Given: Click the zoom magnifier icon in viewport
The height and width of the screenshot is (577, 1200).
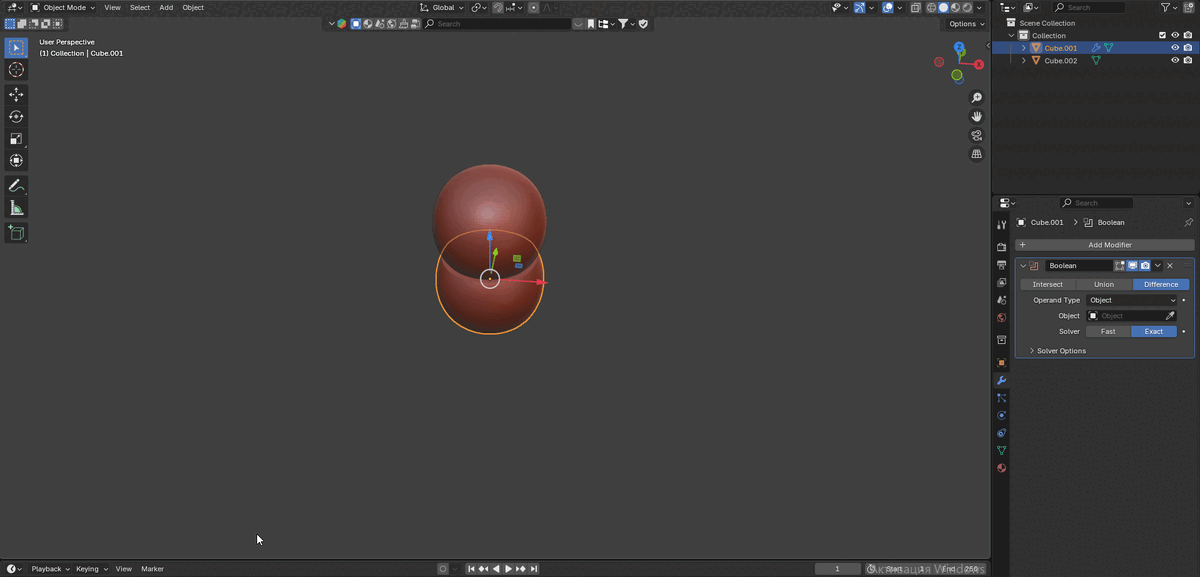Looking at the screenshot, I should (x=977, y=98).
